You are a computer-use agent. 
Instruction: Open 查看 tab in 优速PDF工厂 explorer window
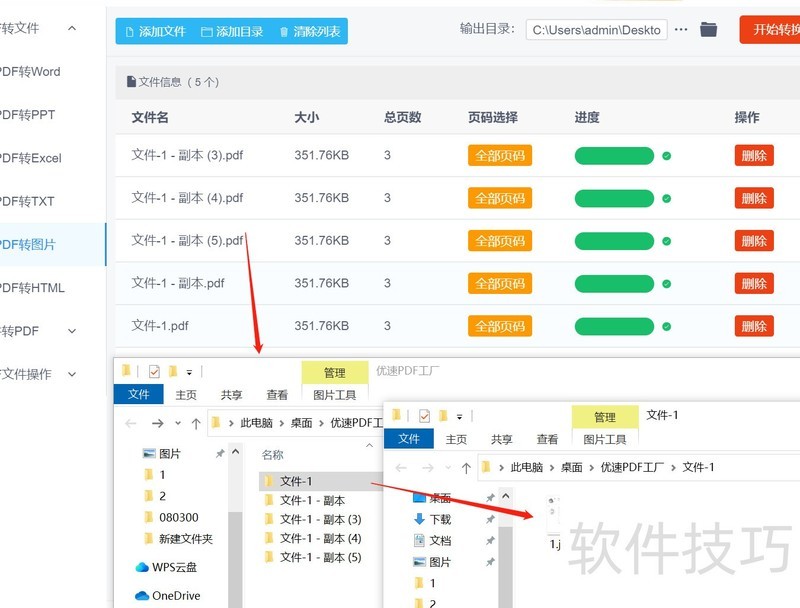click(277, 395)
